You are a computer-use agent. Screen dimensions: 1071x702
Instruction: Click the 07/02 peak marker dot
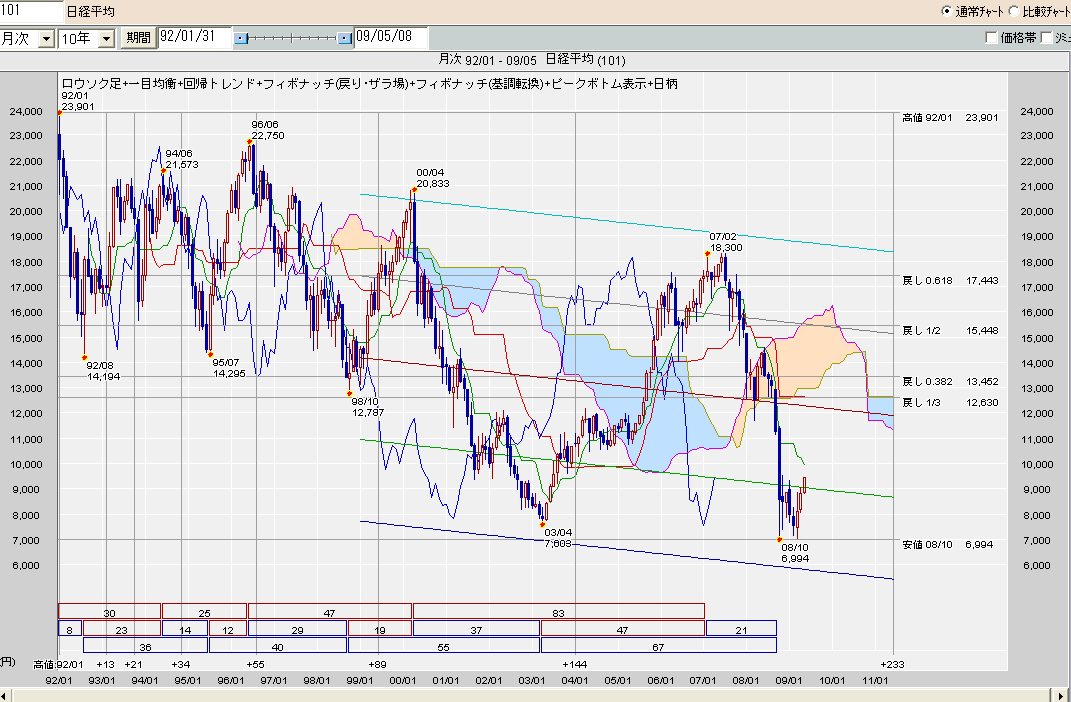coord(708,253)
